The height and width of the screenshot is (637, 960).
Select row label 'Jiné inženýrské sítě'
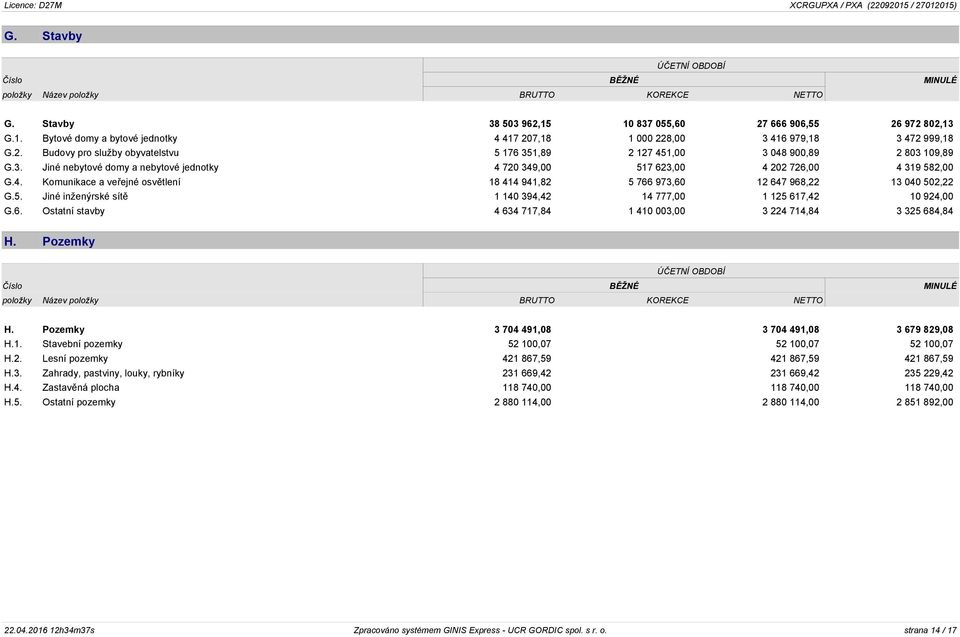[85, 197]
